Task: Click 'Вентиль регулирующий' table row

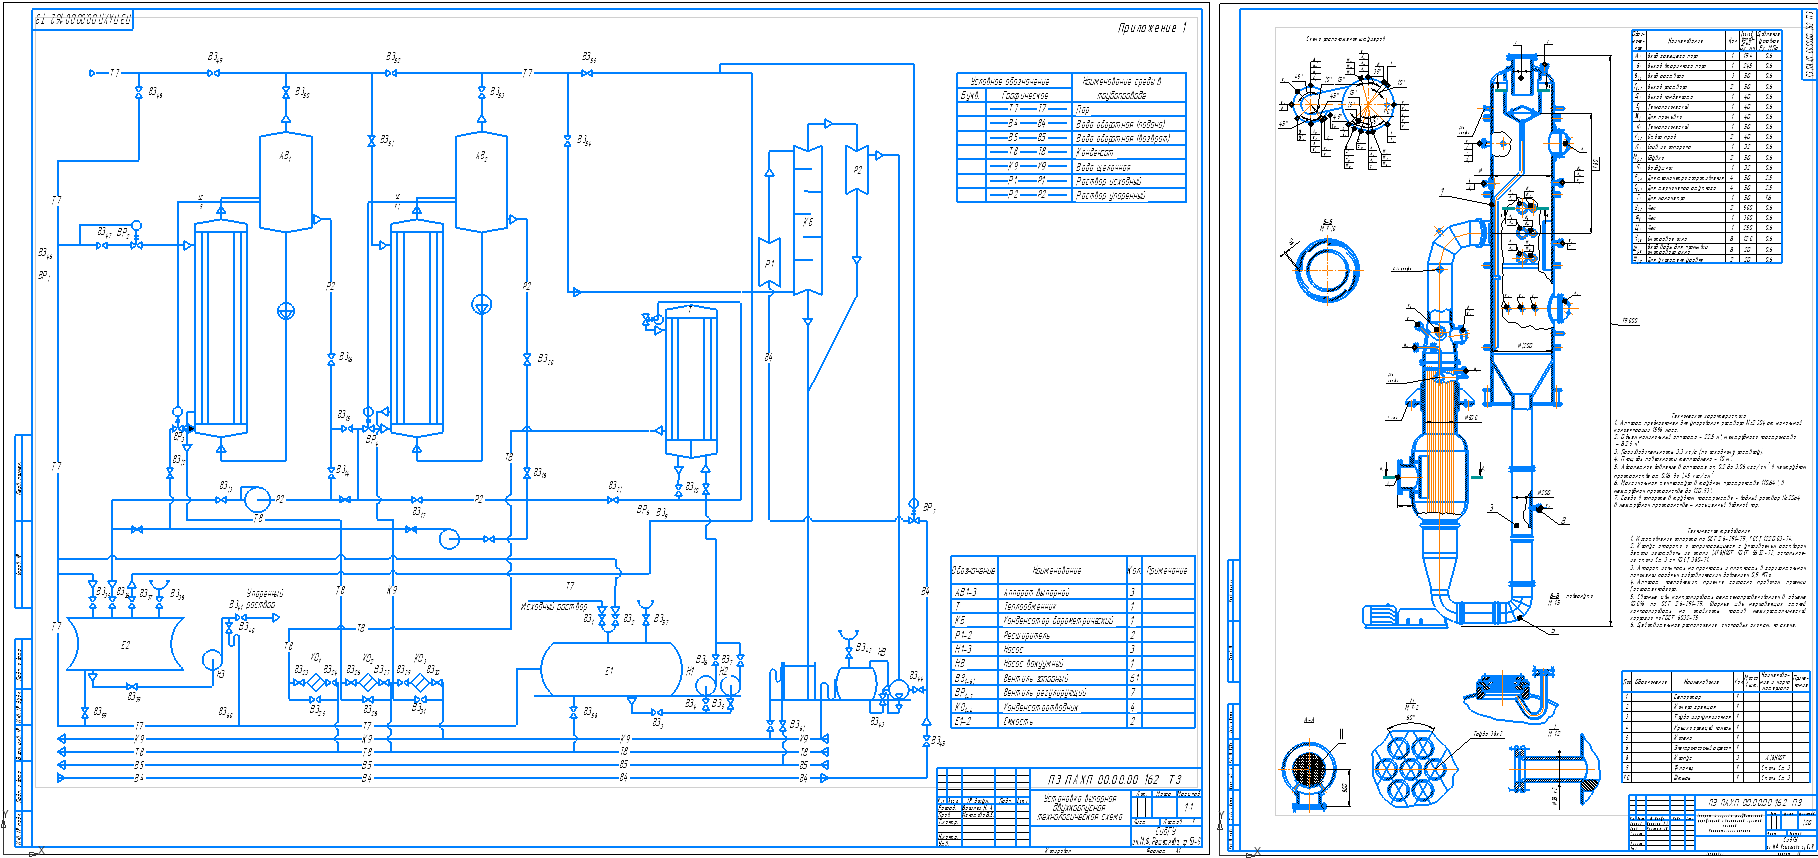Action: (x=1073, y=692)
